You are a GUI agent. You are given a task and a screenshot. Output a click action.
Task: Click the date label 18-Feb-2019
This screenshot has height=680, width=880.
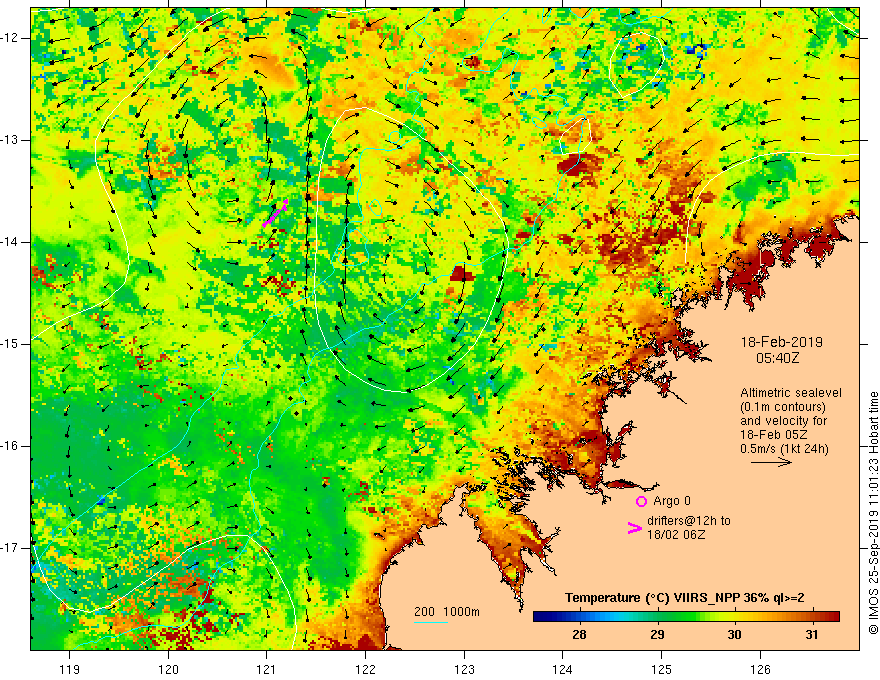[781, 342]
